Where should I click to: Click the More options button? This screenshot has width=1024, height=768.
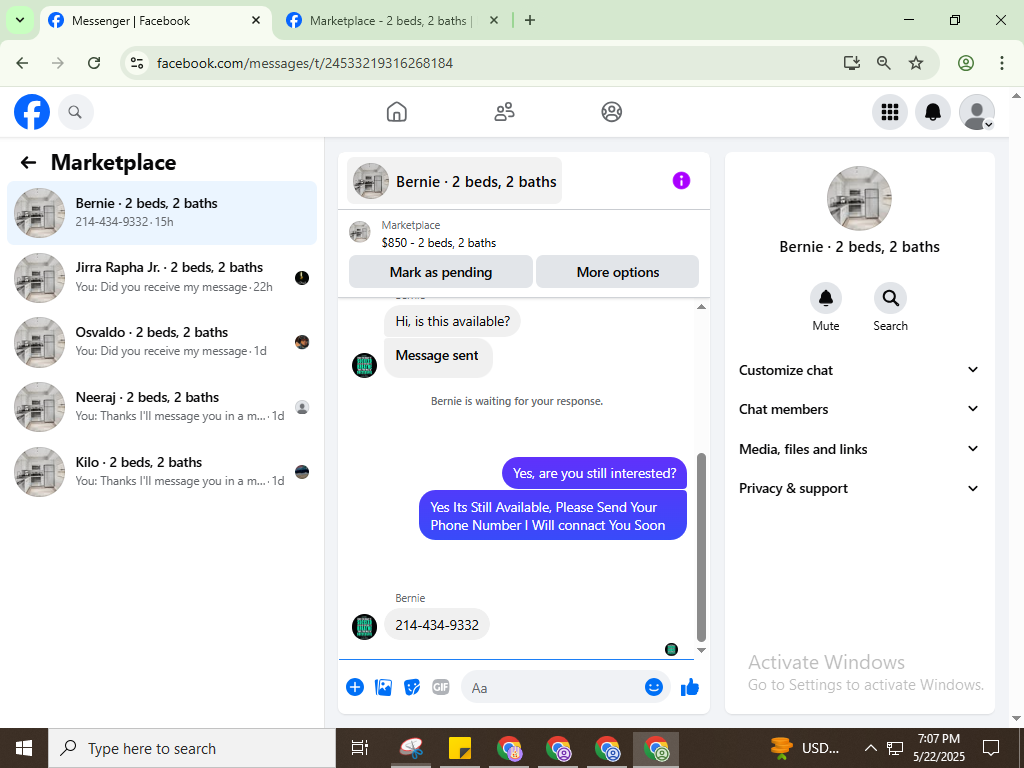pos(618,272)
